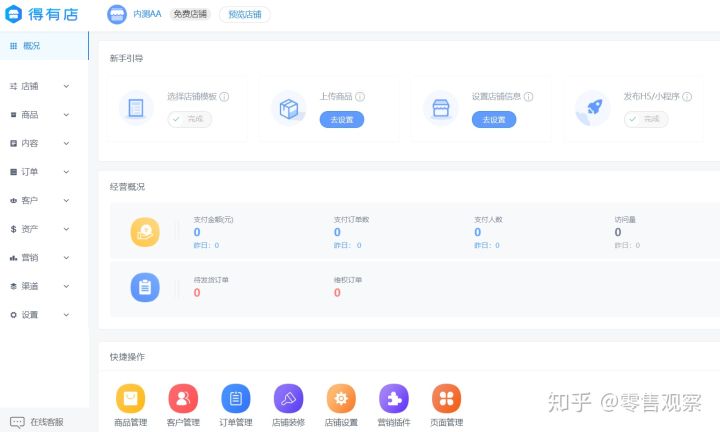Click the blue clipboard orders icon
This screenshot has height=432, width=720.
pyautogui.click(x=145, y=287)
